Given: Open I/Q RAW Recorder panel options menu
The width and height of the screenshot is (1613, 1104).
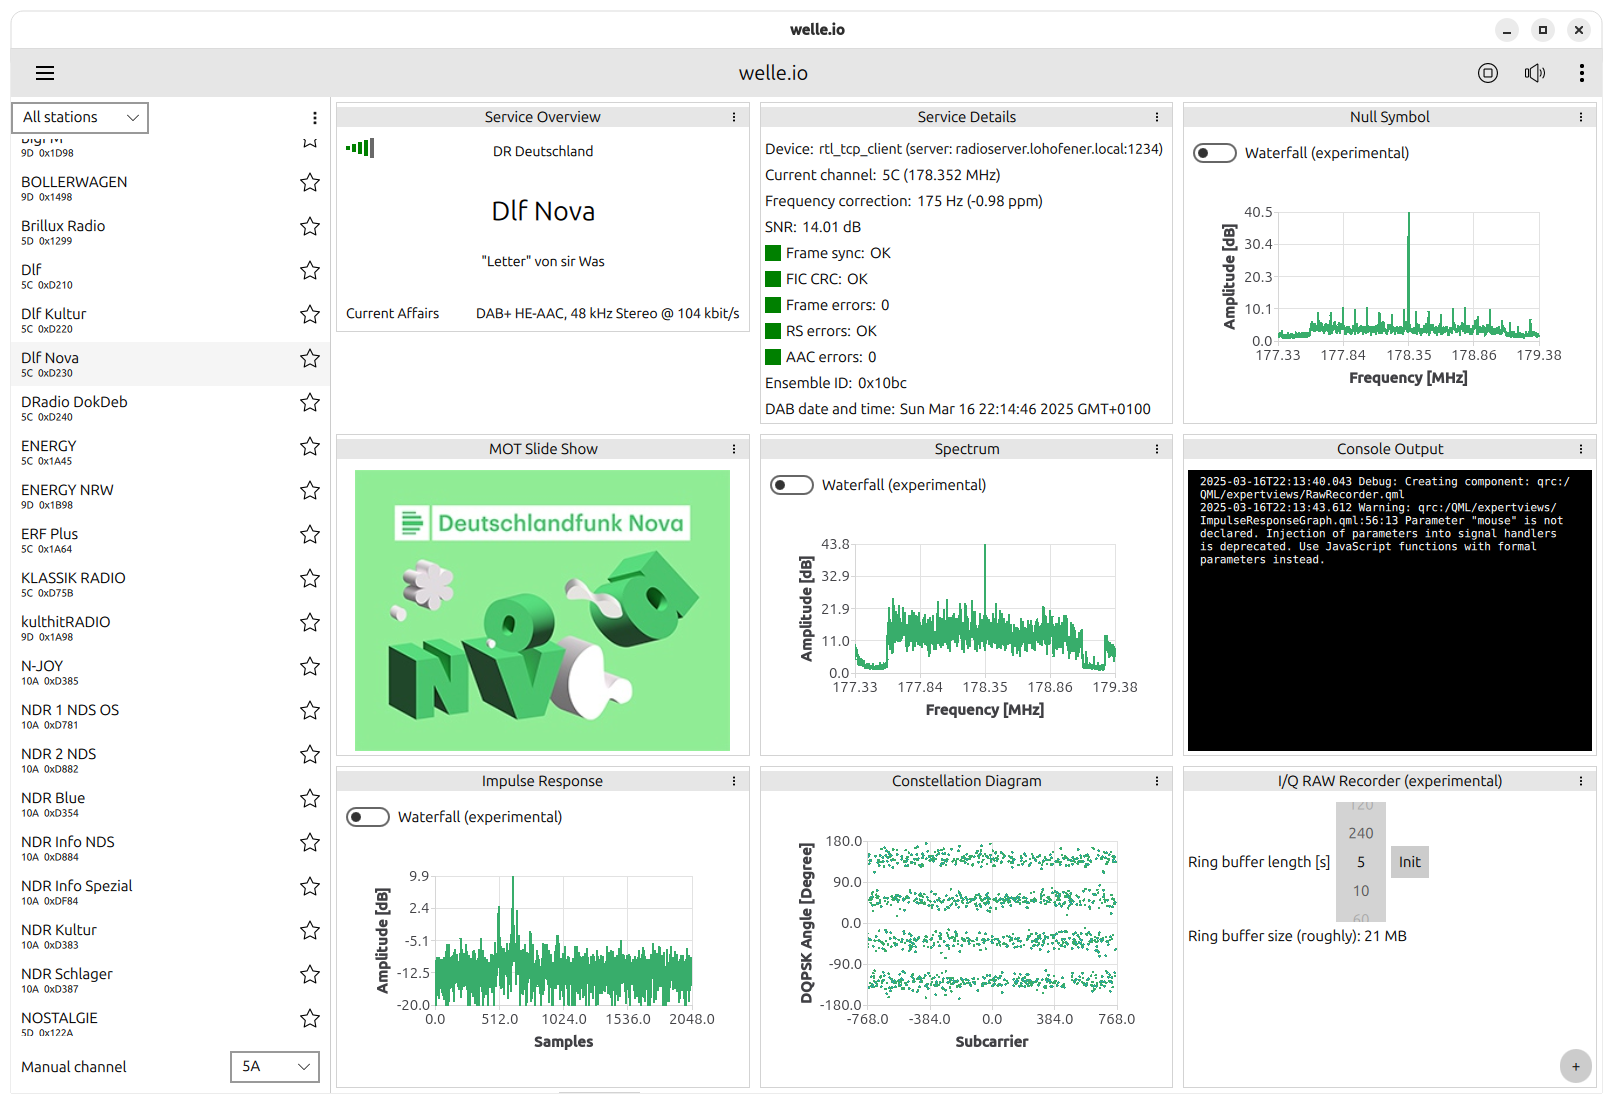Looking at the screenshot, I should [x=1581, y=781].
